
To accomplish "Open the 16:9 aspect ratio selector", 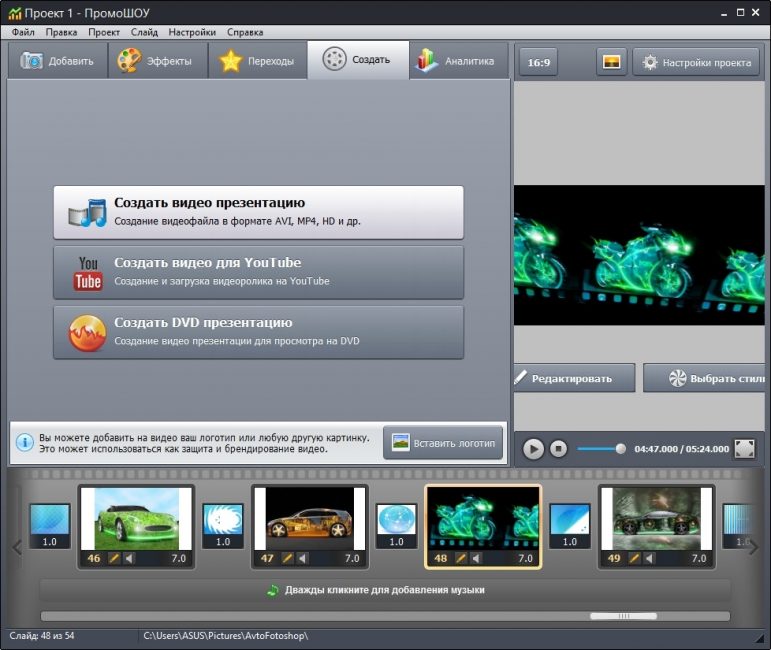I will tap(538, 62).
